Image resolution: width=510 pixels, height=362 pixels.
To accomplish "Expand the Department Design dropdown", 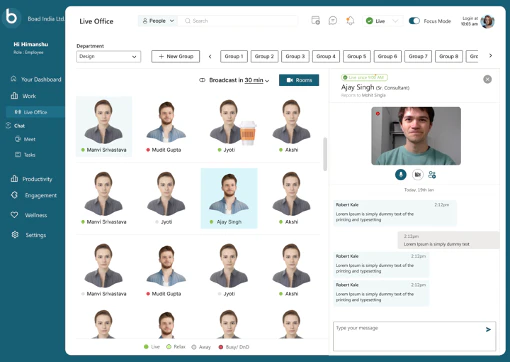I will pyautogui.click(x=108, y=56).
